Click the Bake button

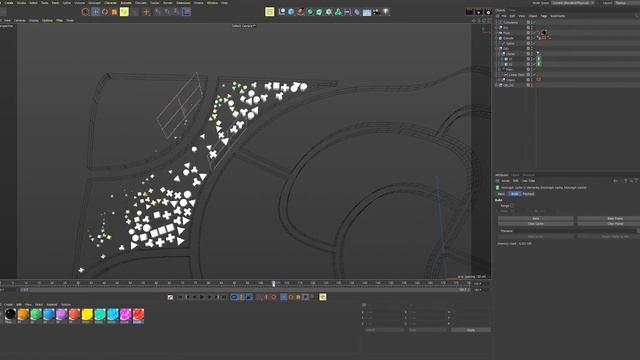click(536, 218)
